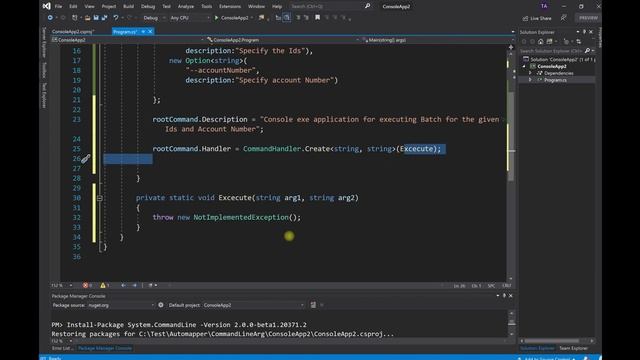The image size is (640, 360).
Task: Click the Solution Explorer horizontal scrollbar
Action: click(557, 340)
